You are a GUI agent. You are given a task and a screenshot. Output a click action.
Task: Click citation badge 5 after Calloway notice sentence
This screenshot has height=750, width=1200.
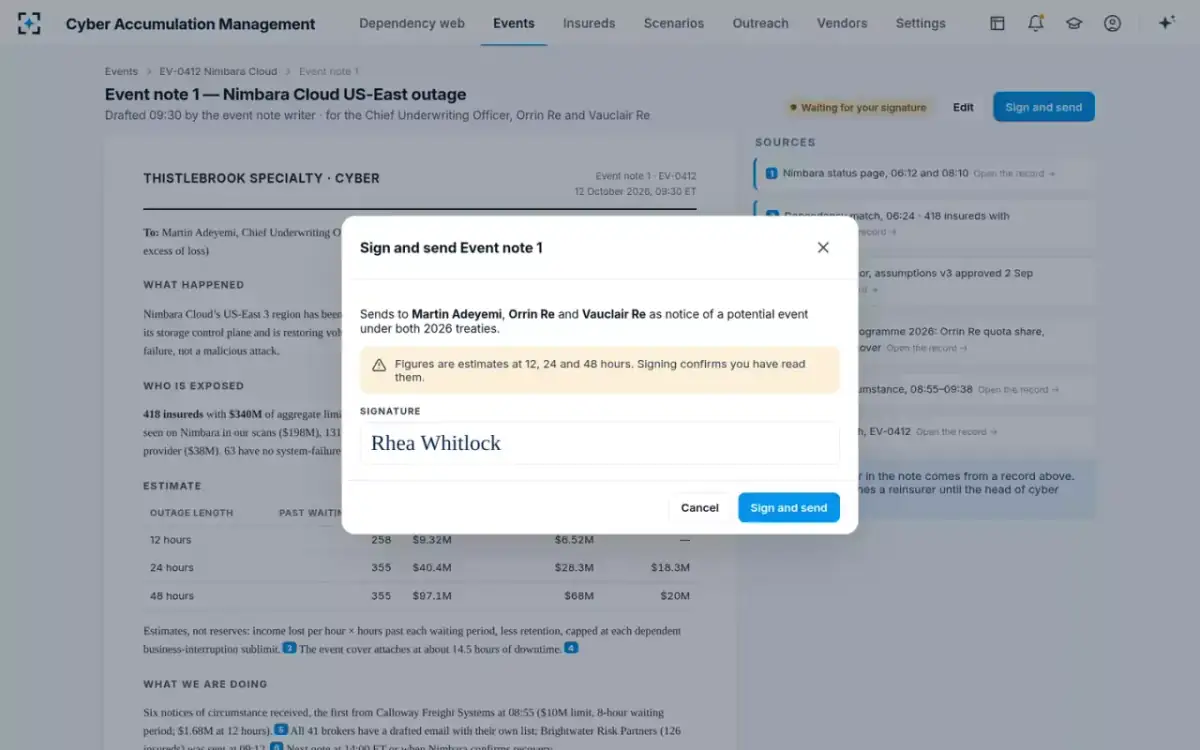(281, 729)
